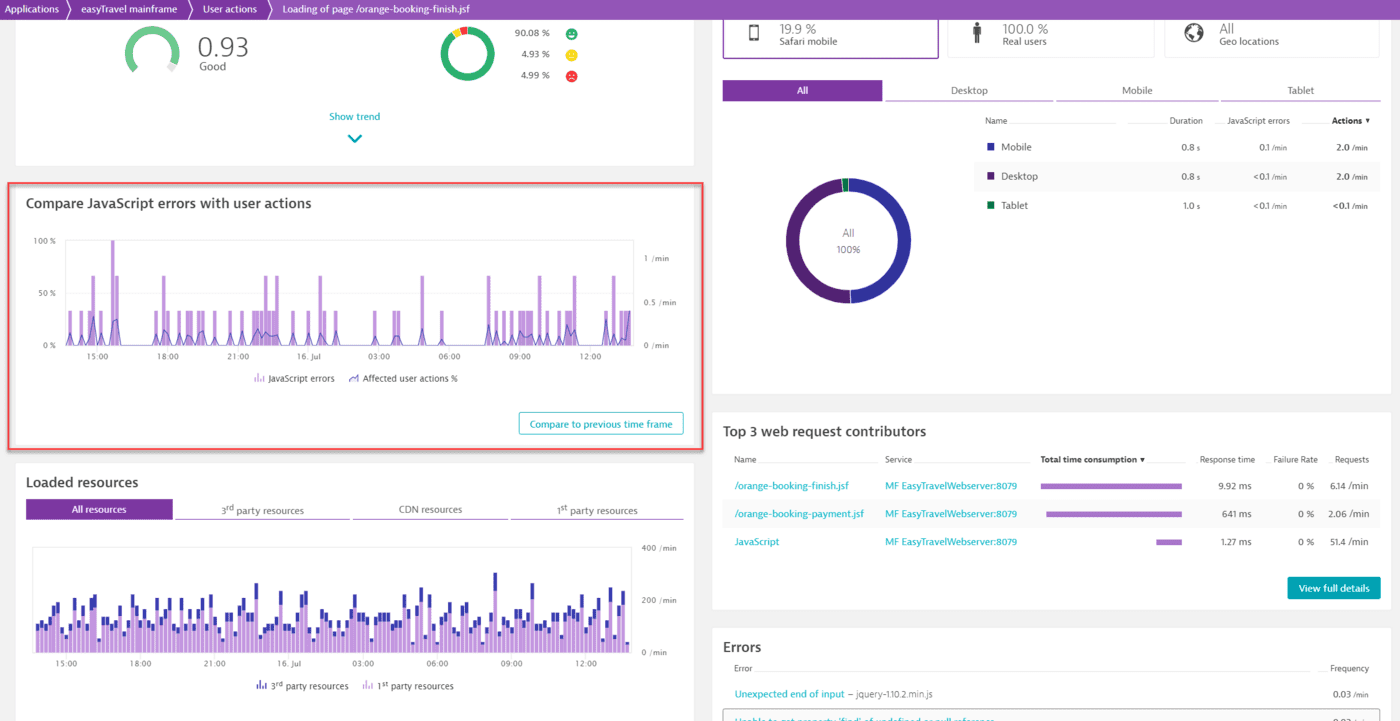Click the All 100% donut chart center
The image size is (1400, 721).
pos(848,241)
